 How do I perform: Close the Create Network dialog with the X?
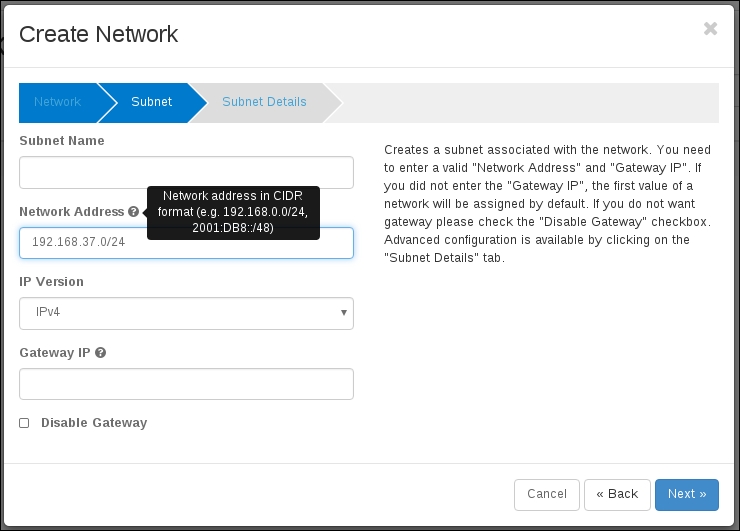[x=710, y=29]
